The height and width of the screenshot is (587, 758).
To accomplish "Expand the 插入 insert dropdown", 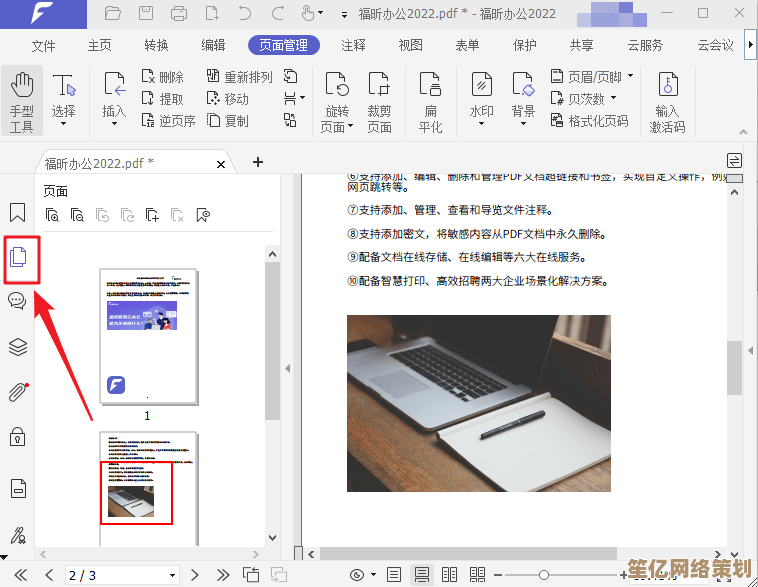I will pos(114,123).
